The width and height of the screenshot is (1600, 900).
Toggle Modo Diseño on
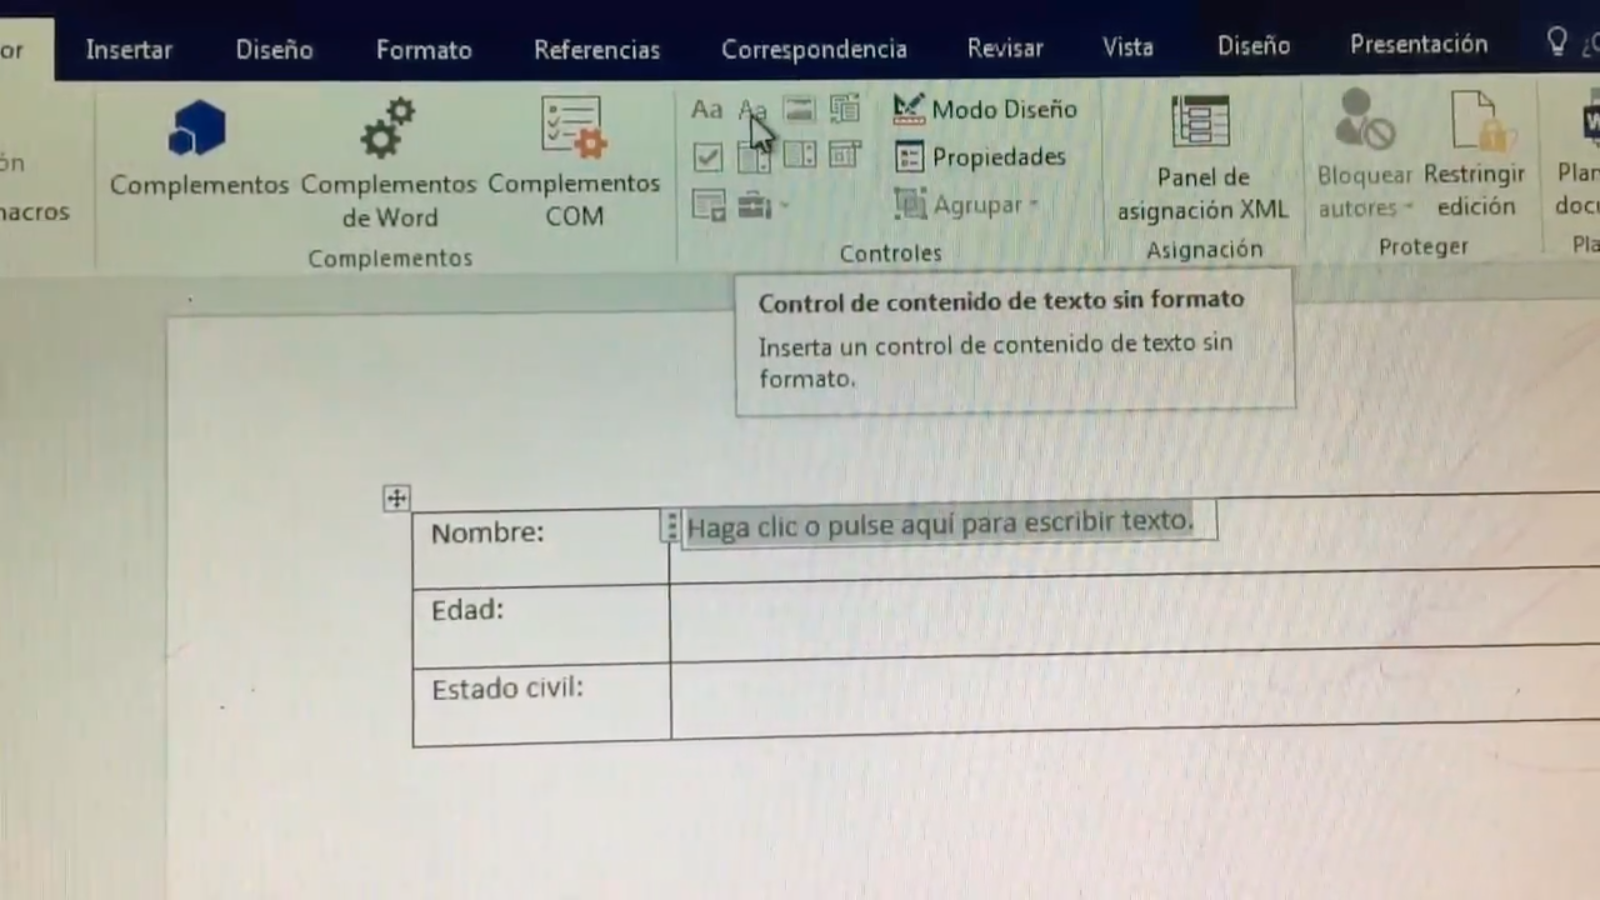click(x=985, y=109)
